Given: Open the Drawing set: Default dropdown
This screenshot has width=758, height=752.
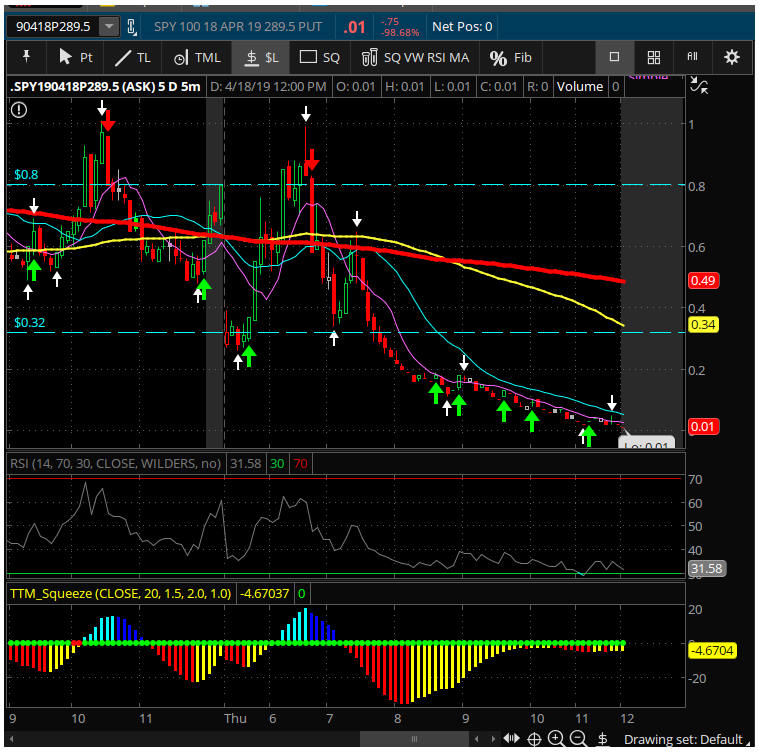Looking at the screenshot, I should pyautogui.click(x=688, y=740).
